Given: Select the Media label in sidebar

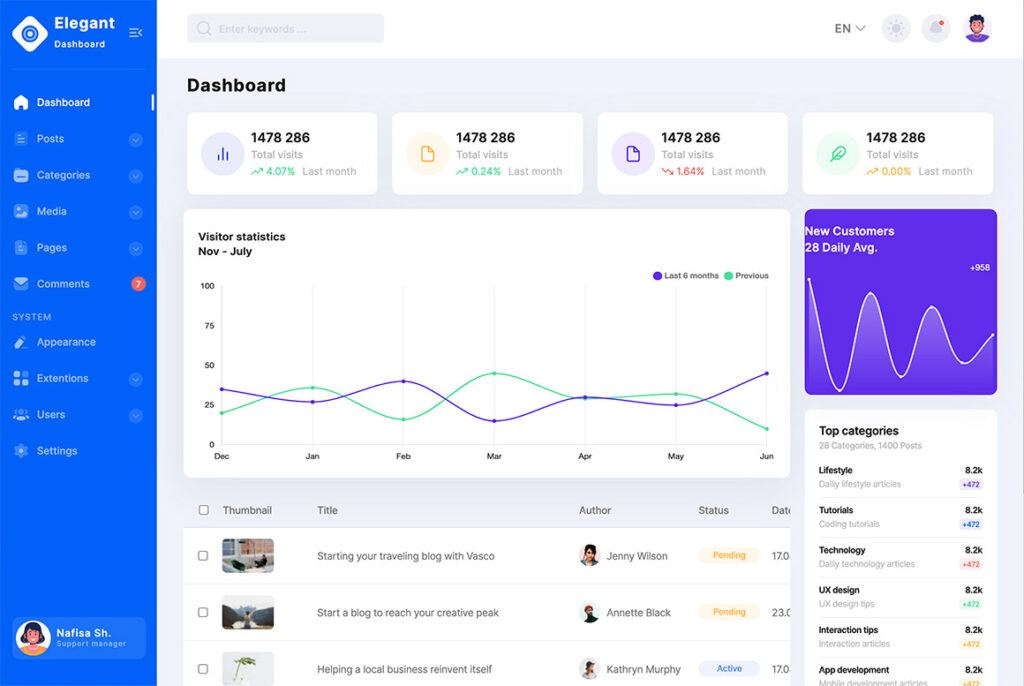Looking at the screenshot, I should click(52, 211).
